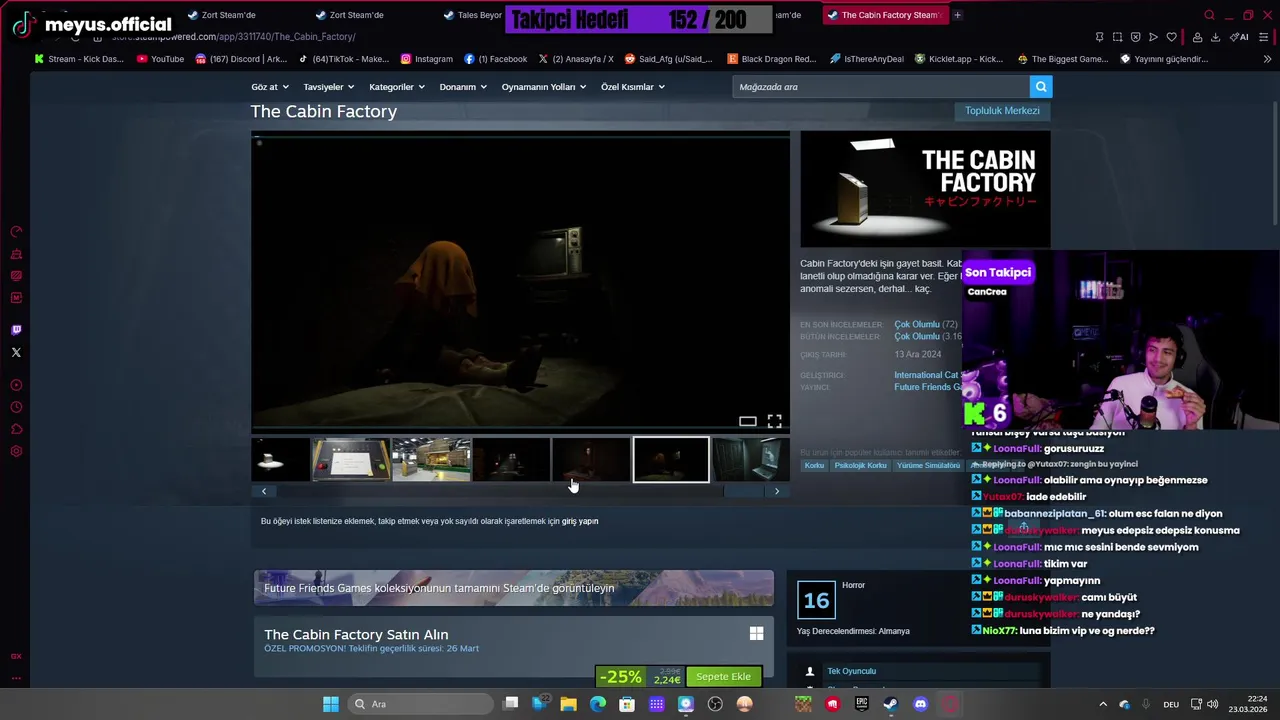Click Psikolojik Korku tag
The height and width of the screenshot is (720, 1280).
coord(861,465)
